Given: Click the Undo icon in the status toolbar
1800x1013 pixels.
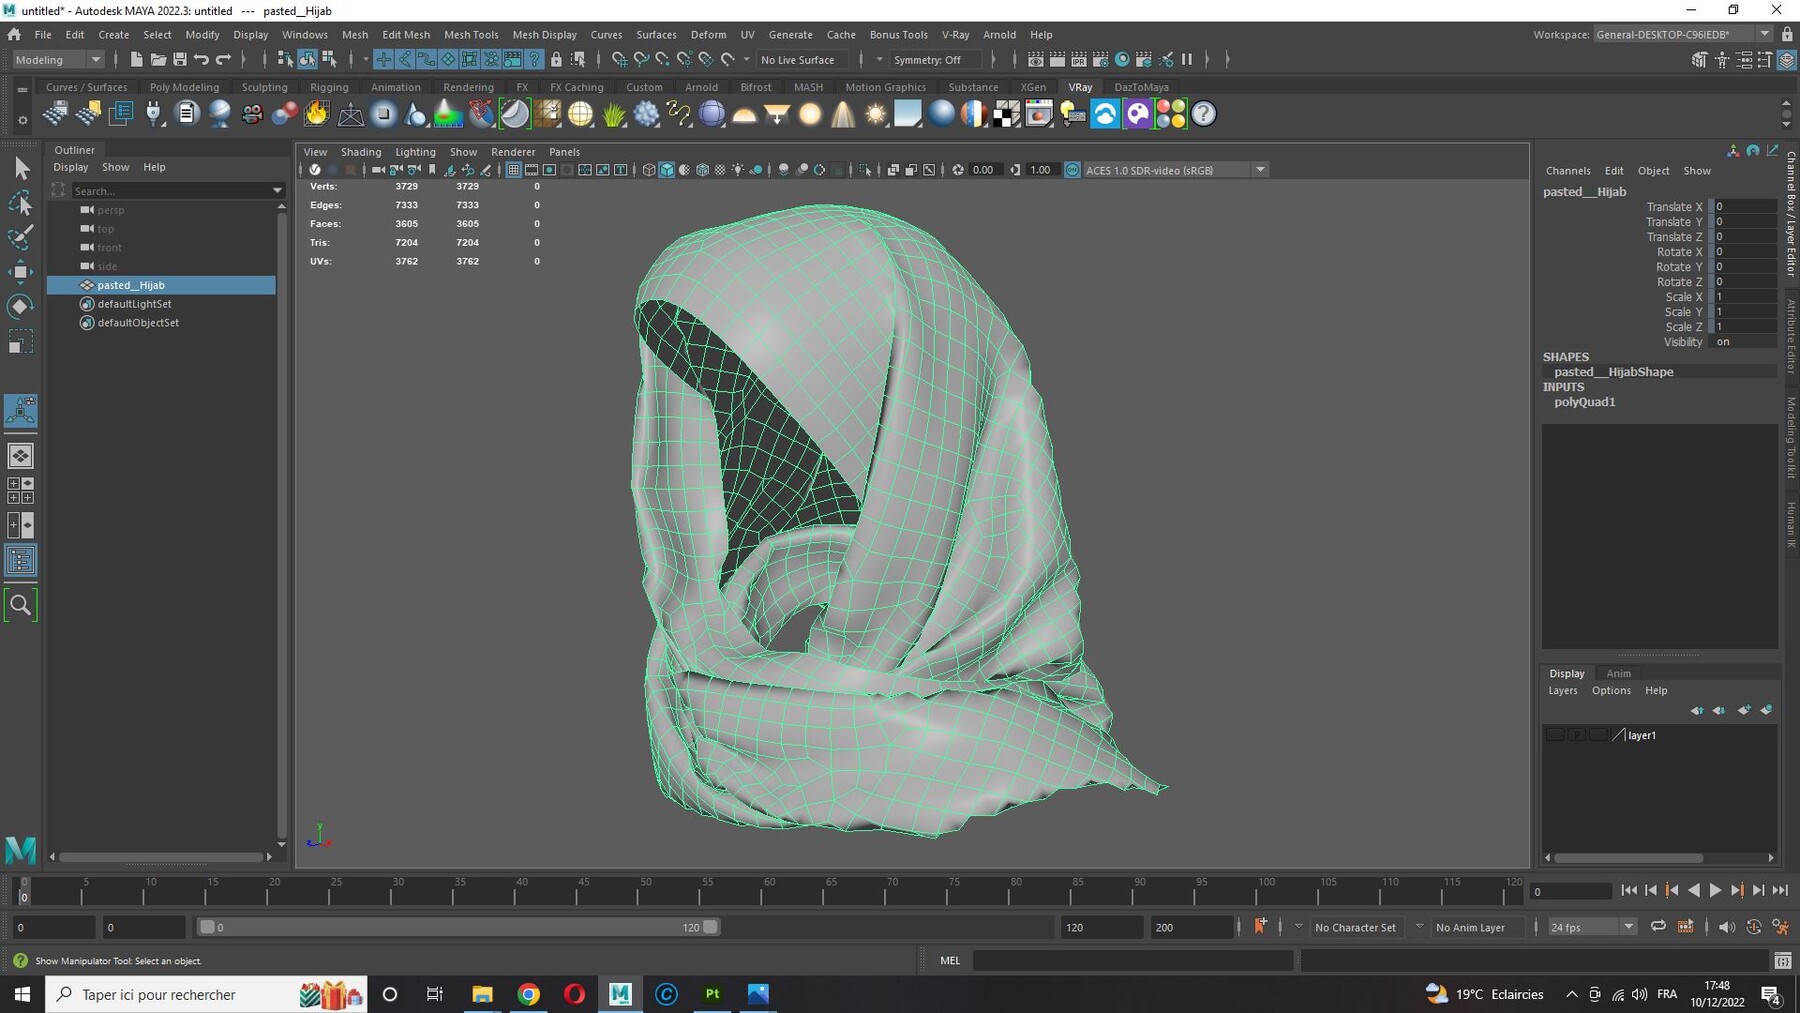Looking at the screenshot, I should coord(201,59).
